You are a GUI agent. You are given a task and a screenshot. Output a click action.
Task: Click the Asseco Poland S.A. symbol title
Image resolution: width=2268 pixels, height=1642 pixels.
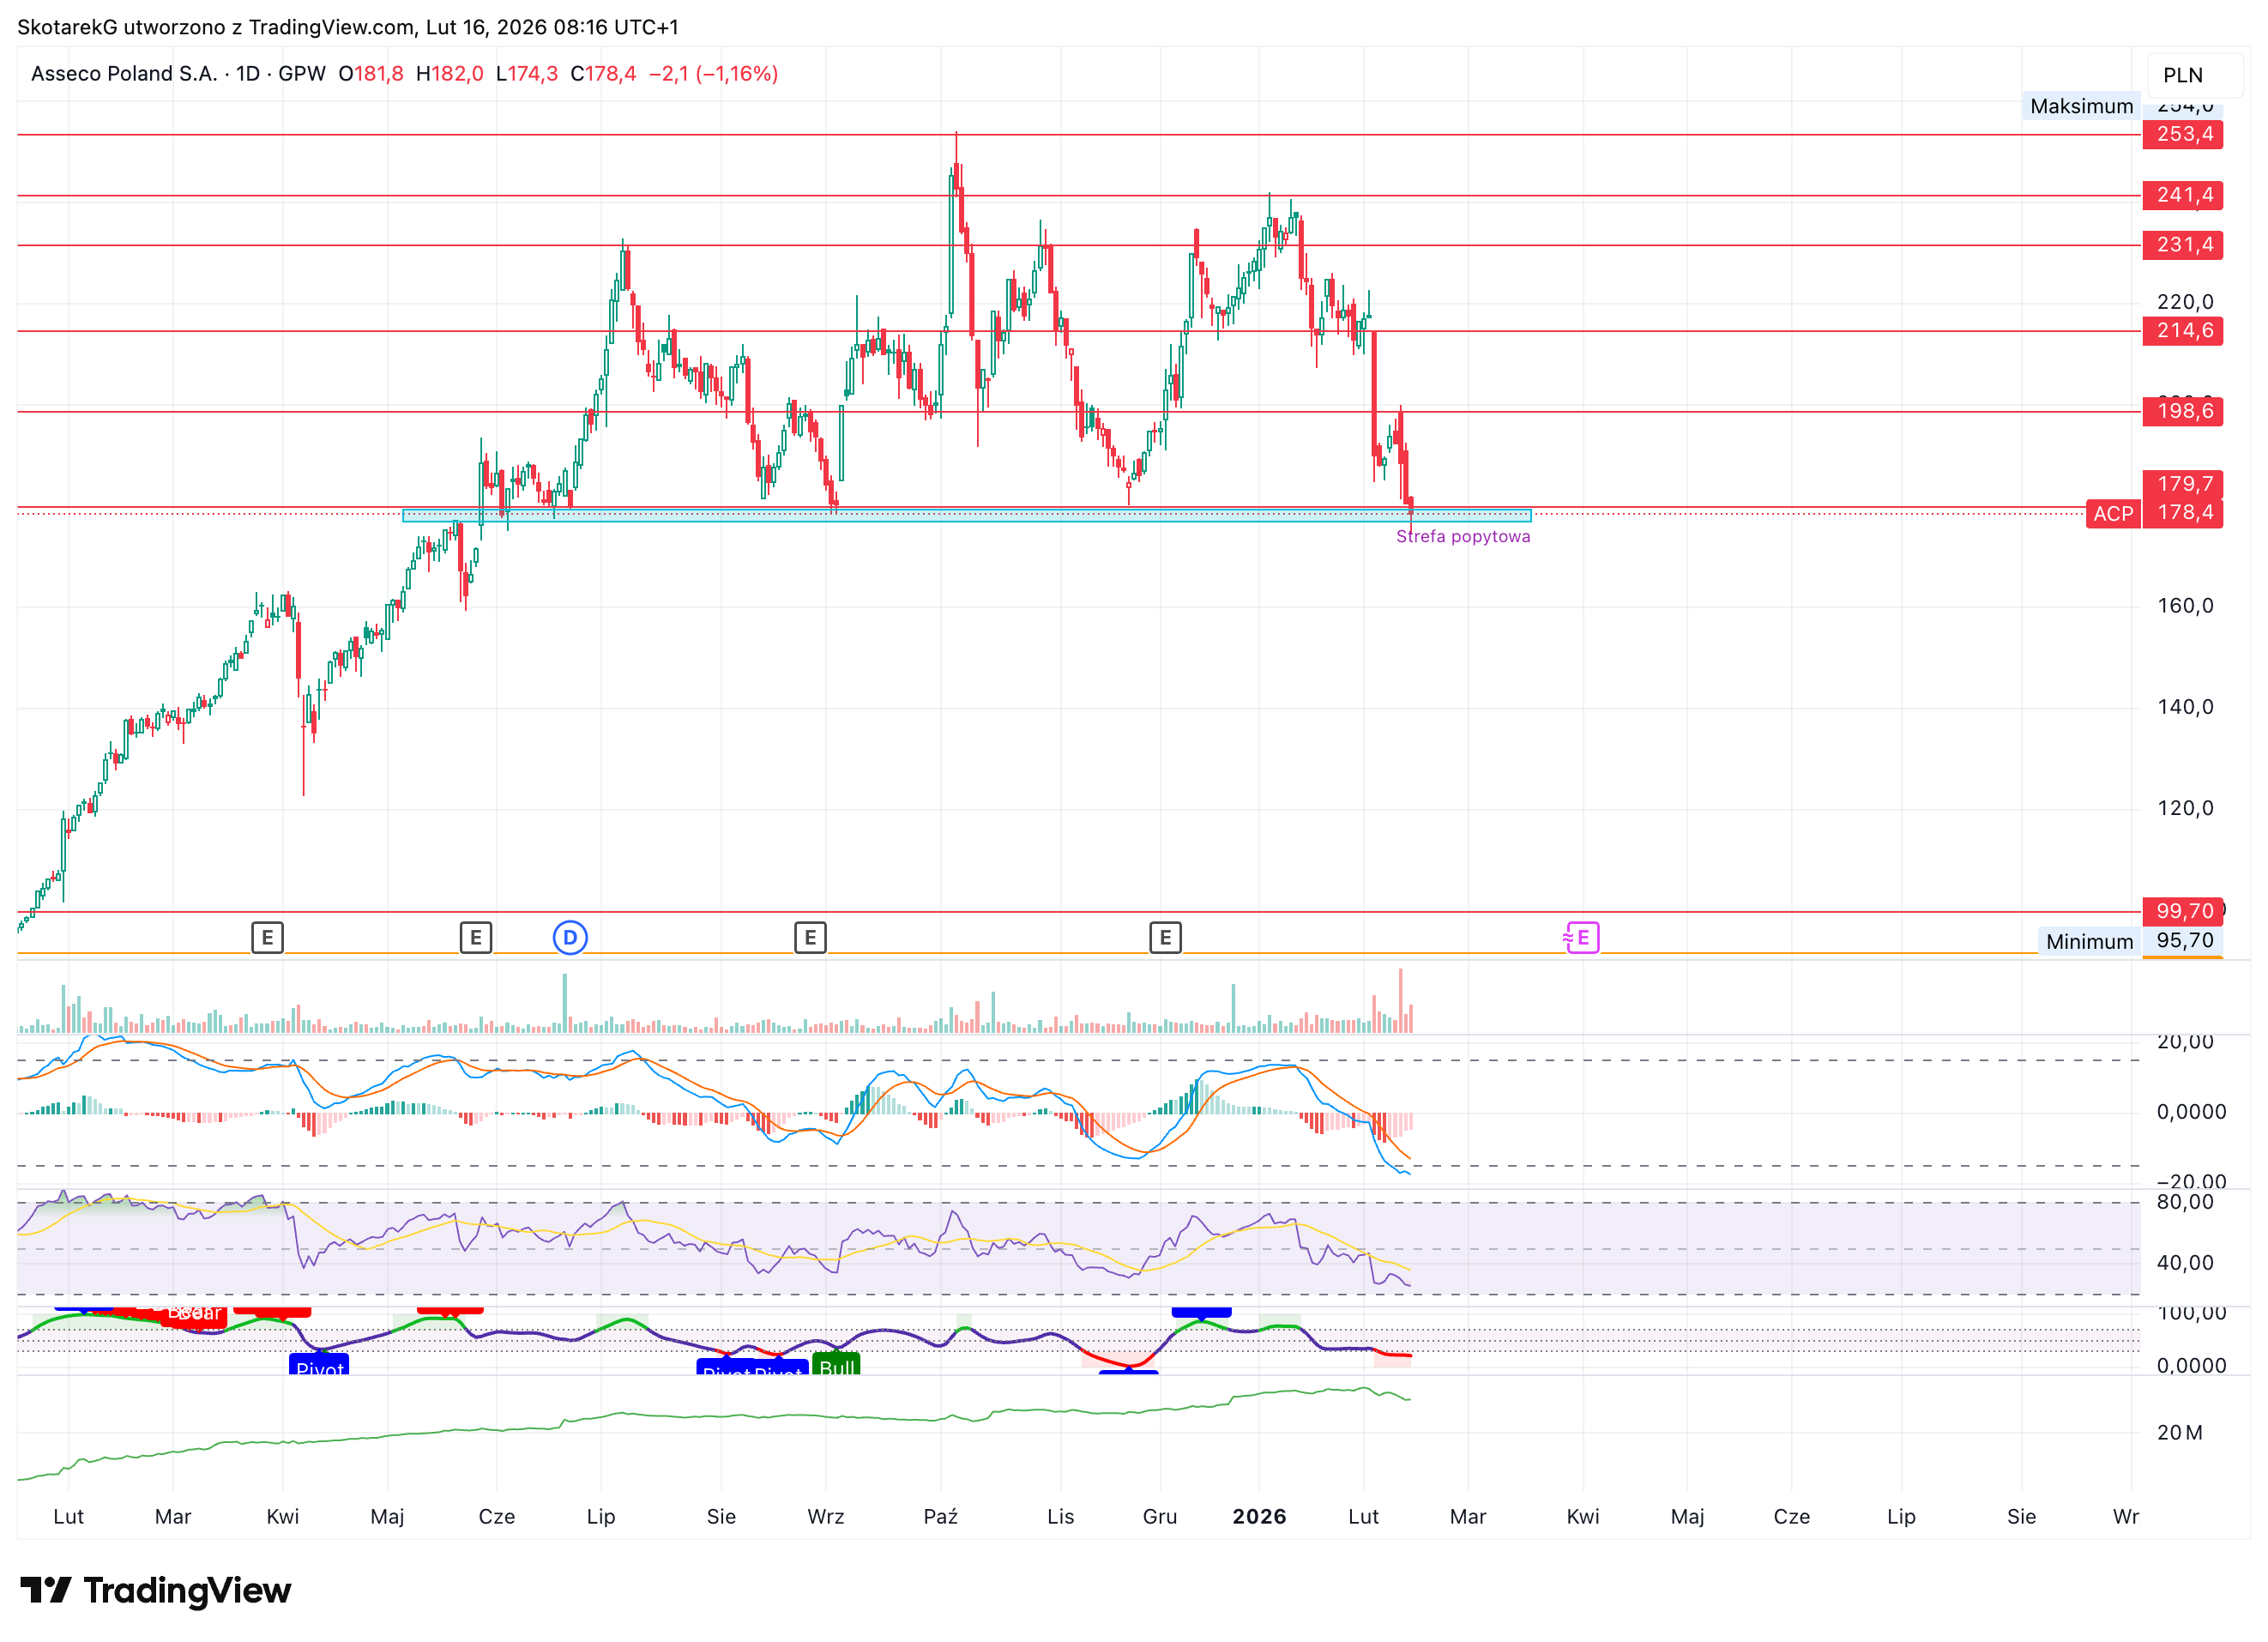(124, 73)
